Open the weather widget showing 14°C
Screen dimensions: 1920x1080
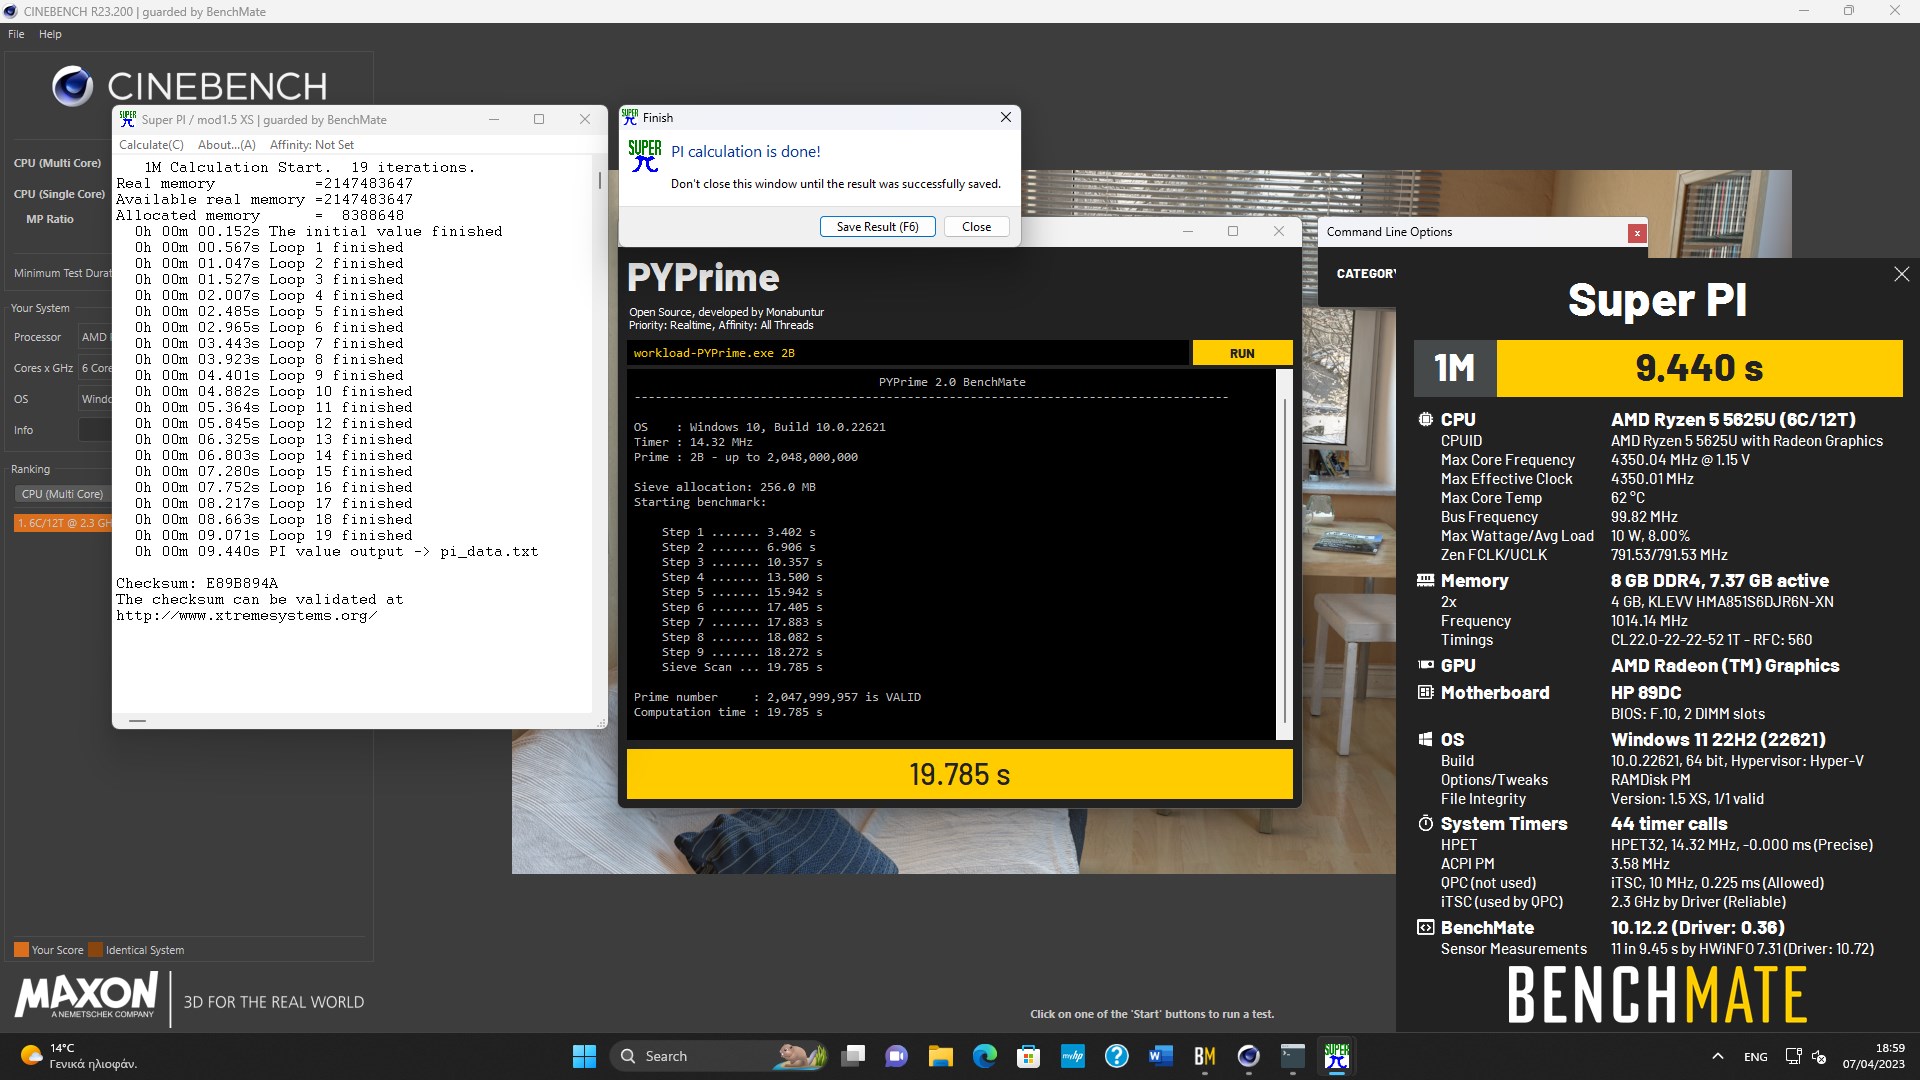tap(78, 1056)
